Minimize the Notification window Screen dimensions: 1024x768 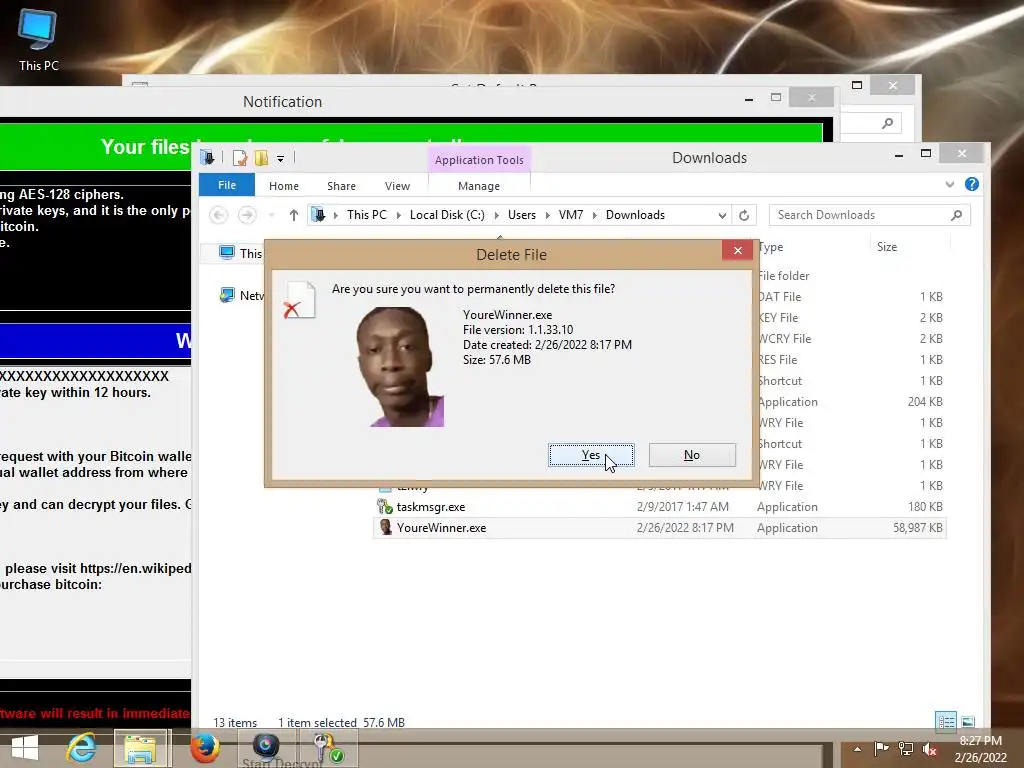point(748,99)
